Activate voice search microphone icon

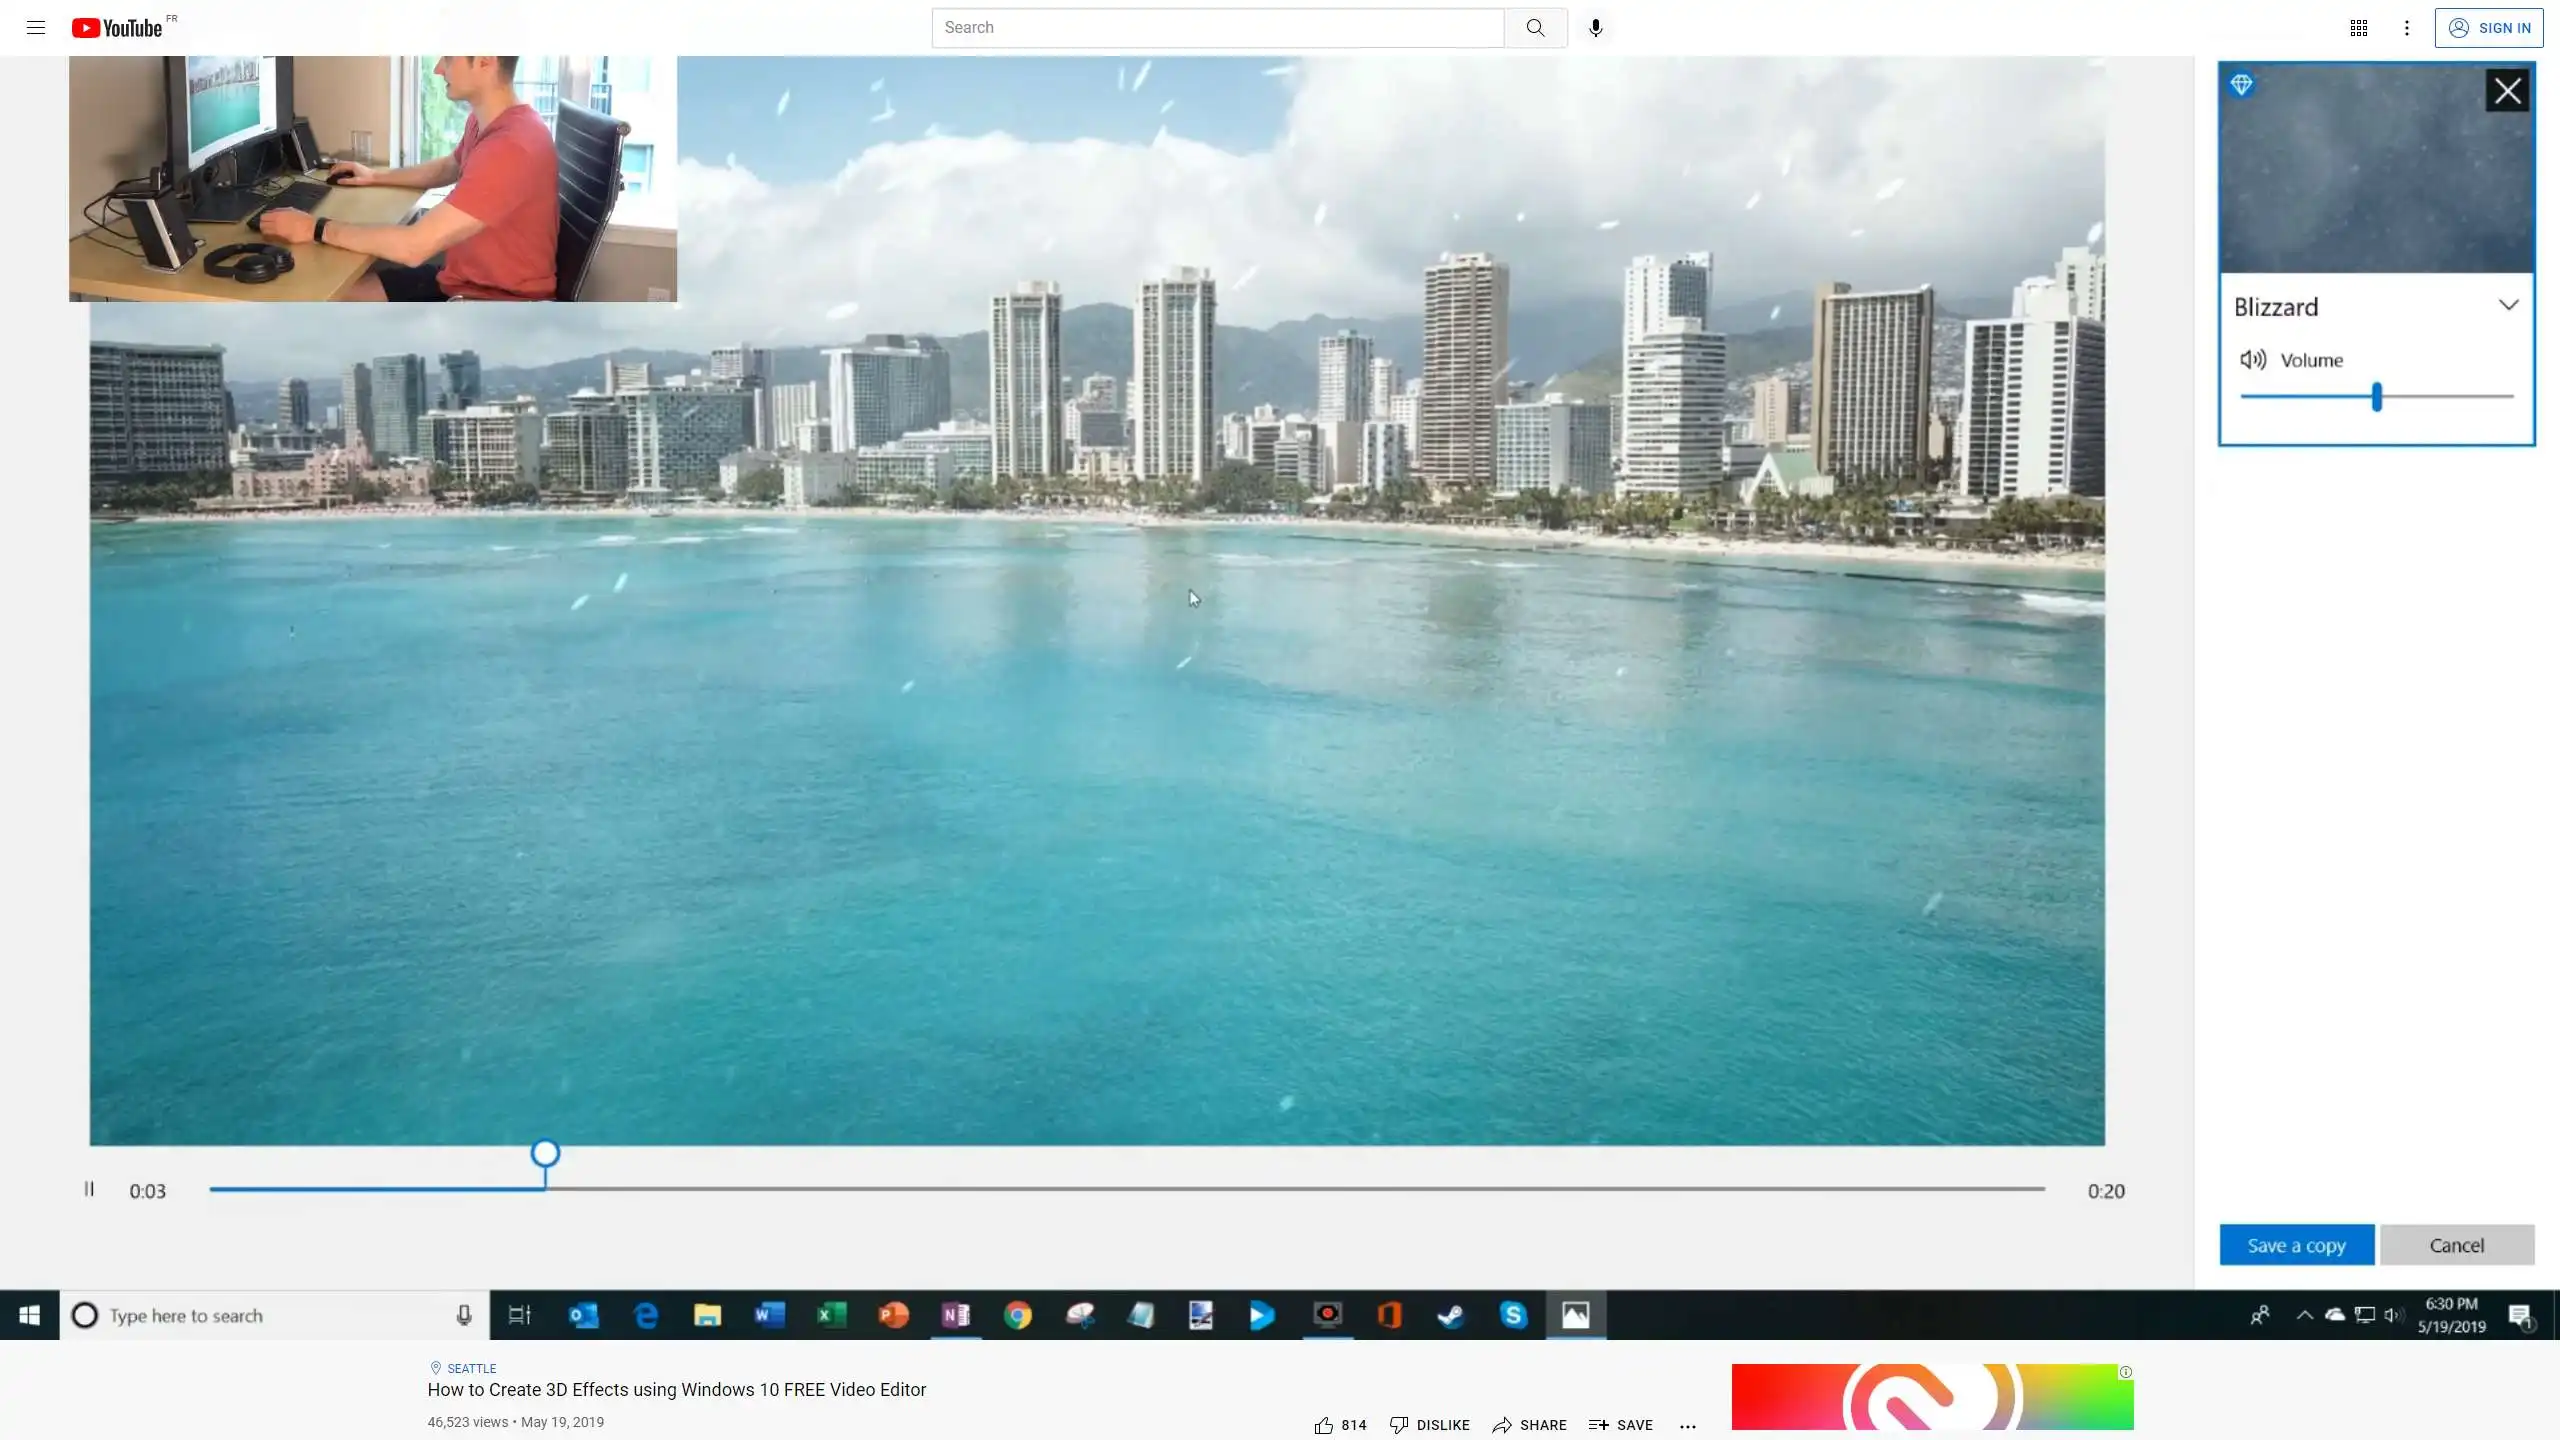pyautogui.click(x=1596, y=28)
